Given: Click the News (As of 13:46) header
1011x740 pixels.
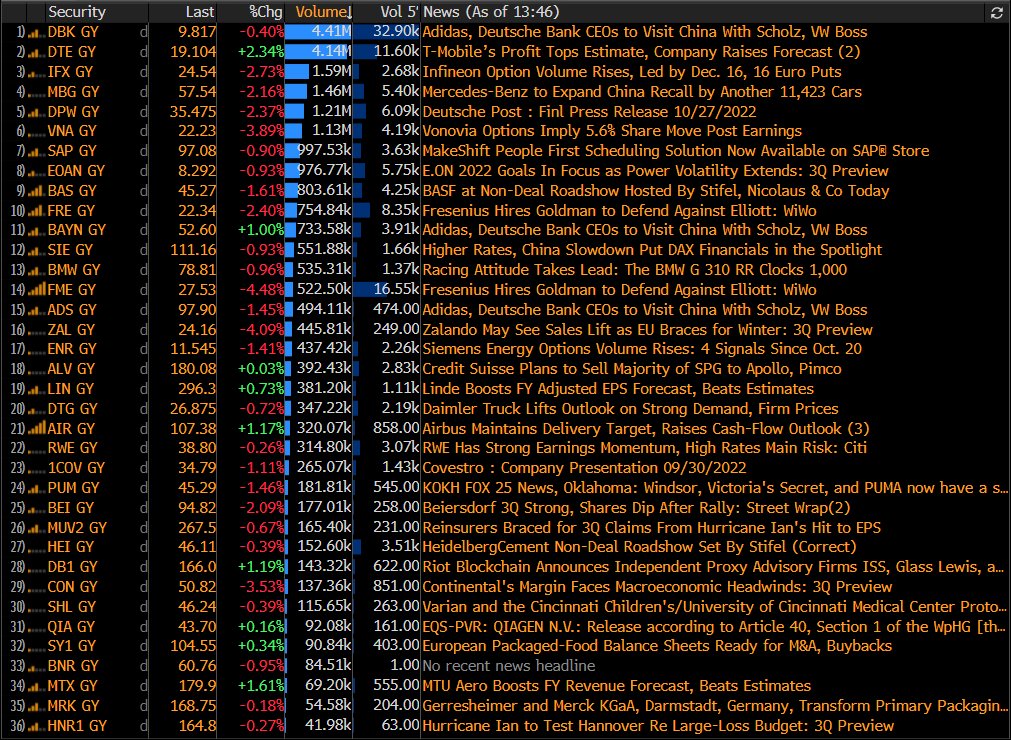Looking at the screenshot, I should coord(491,12).
